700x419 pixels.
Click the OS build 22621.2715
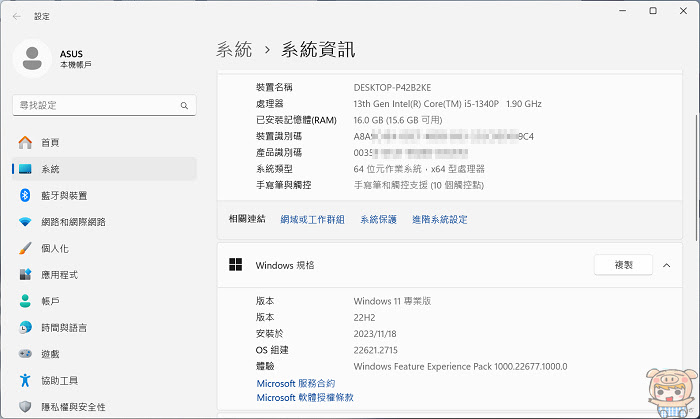tap(375, 350)
